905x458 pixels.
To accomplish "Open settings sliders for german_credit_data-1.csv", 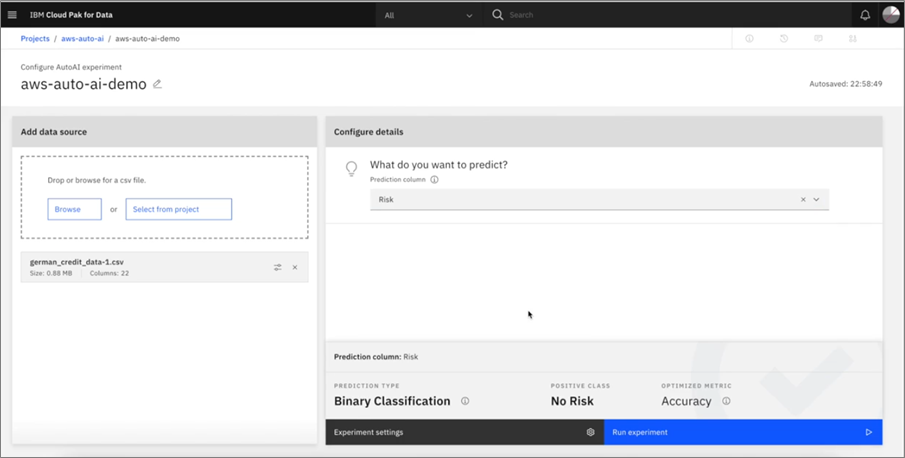I will pyautogui.click(x=278, y=267).
